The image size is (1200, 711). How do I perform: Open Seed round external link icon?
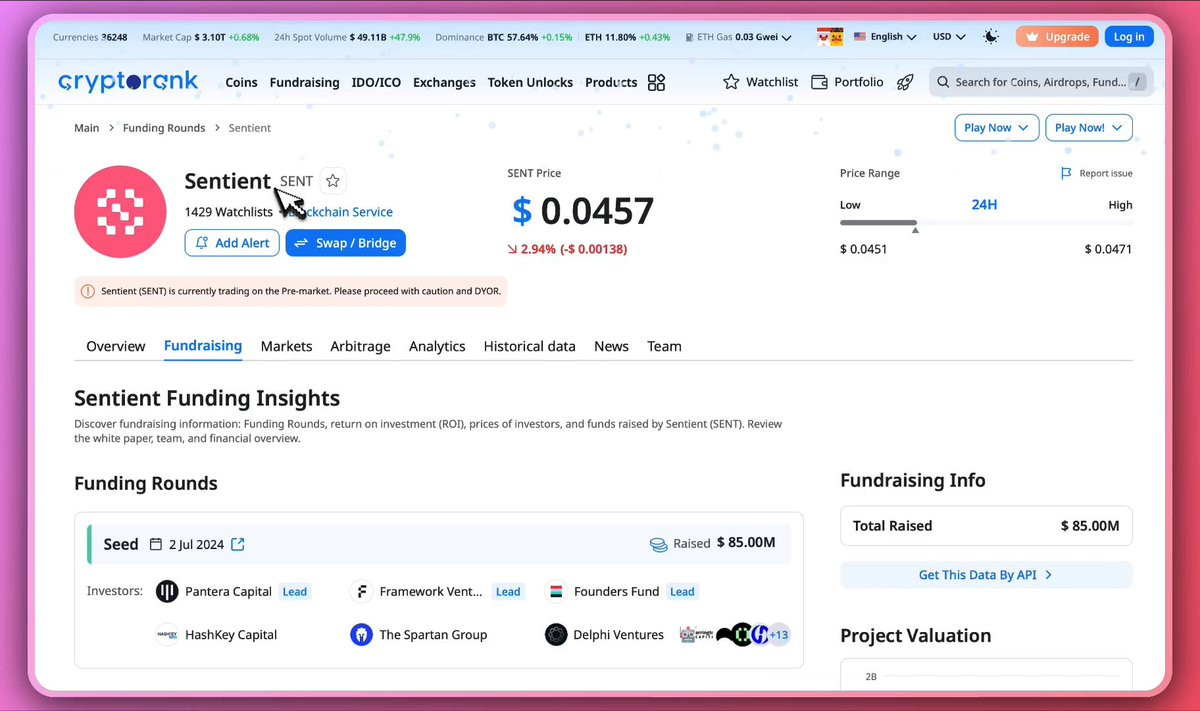(x=238, y=544)
